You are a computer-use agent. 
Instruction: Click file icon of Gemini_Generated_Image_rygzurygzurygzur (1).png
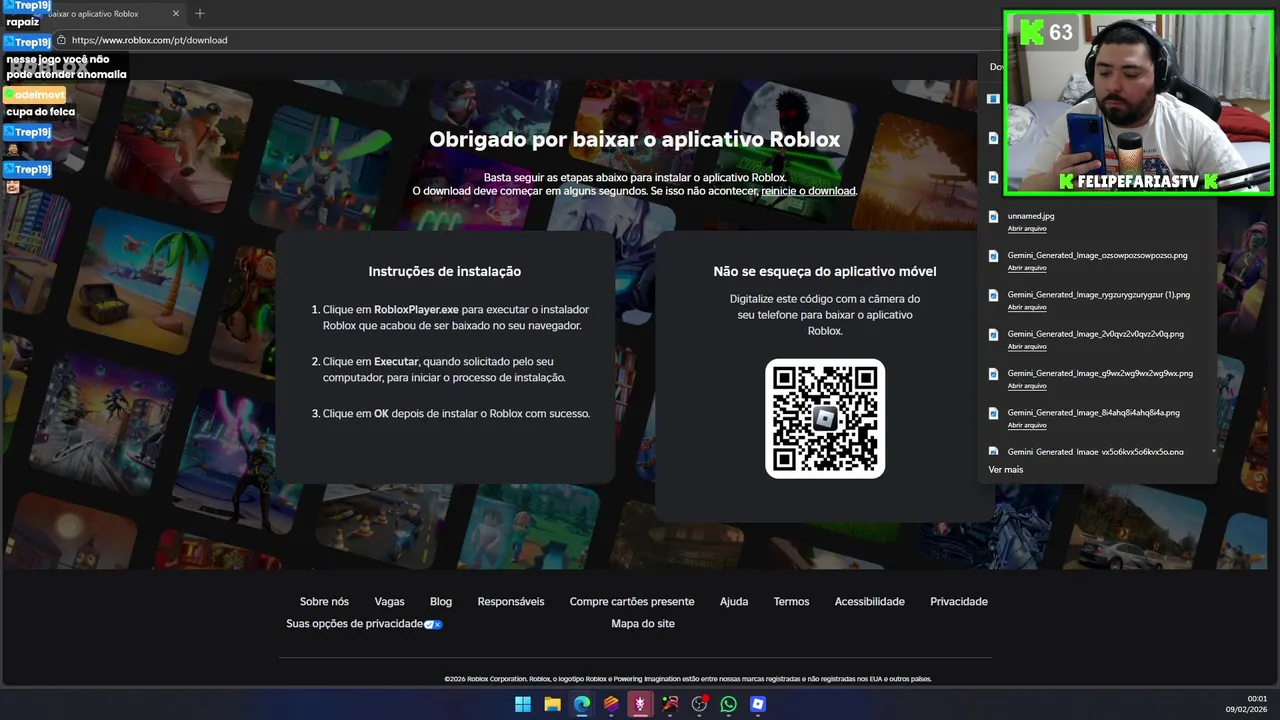click(993, 295)
